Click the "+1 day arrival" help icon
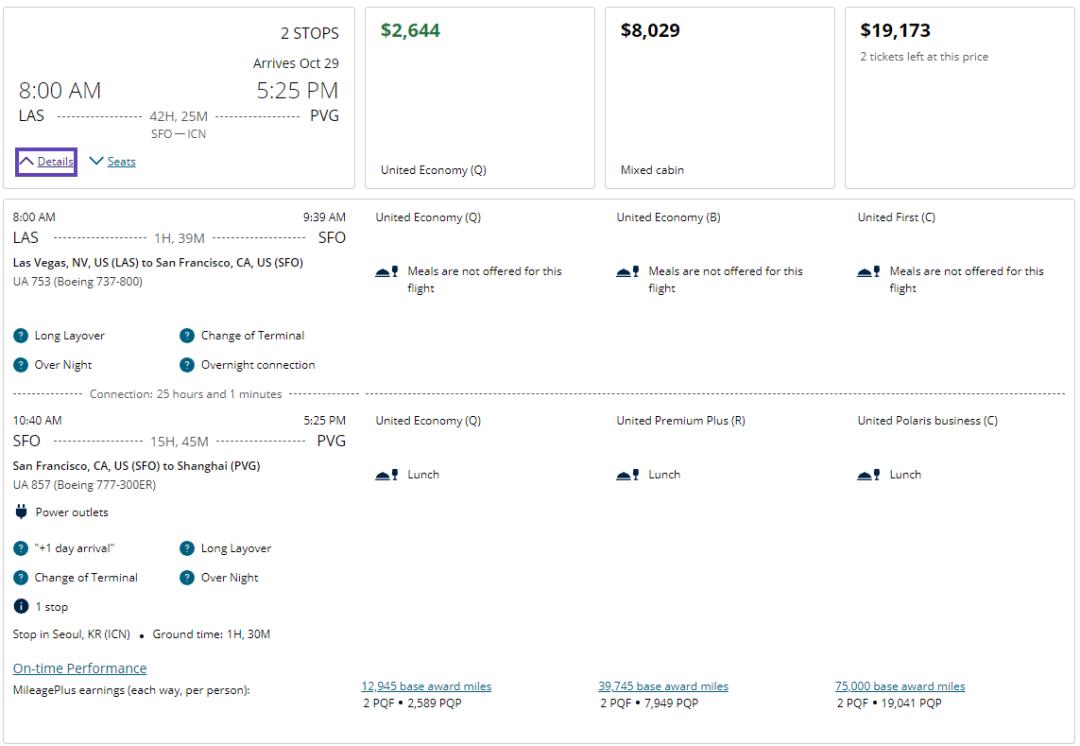 [x=21, y=548]
